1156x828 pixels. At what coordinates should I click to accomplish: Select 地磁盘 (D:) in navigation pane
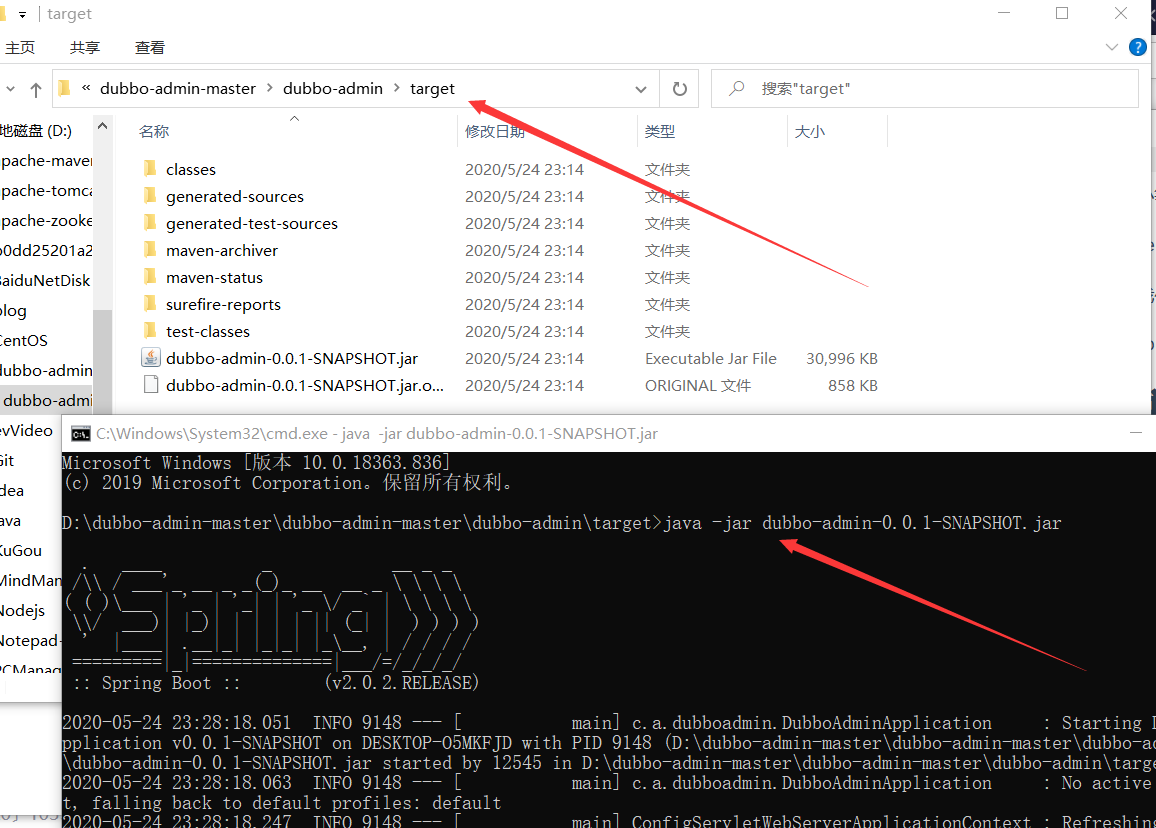tap(36, 131)
